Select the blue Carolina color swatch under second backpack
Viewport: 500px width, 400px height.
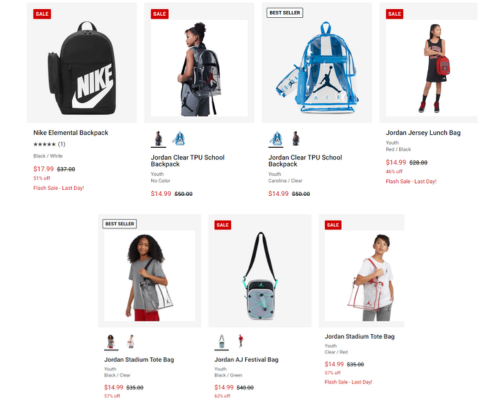[179, 139]
